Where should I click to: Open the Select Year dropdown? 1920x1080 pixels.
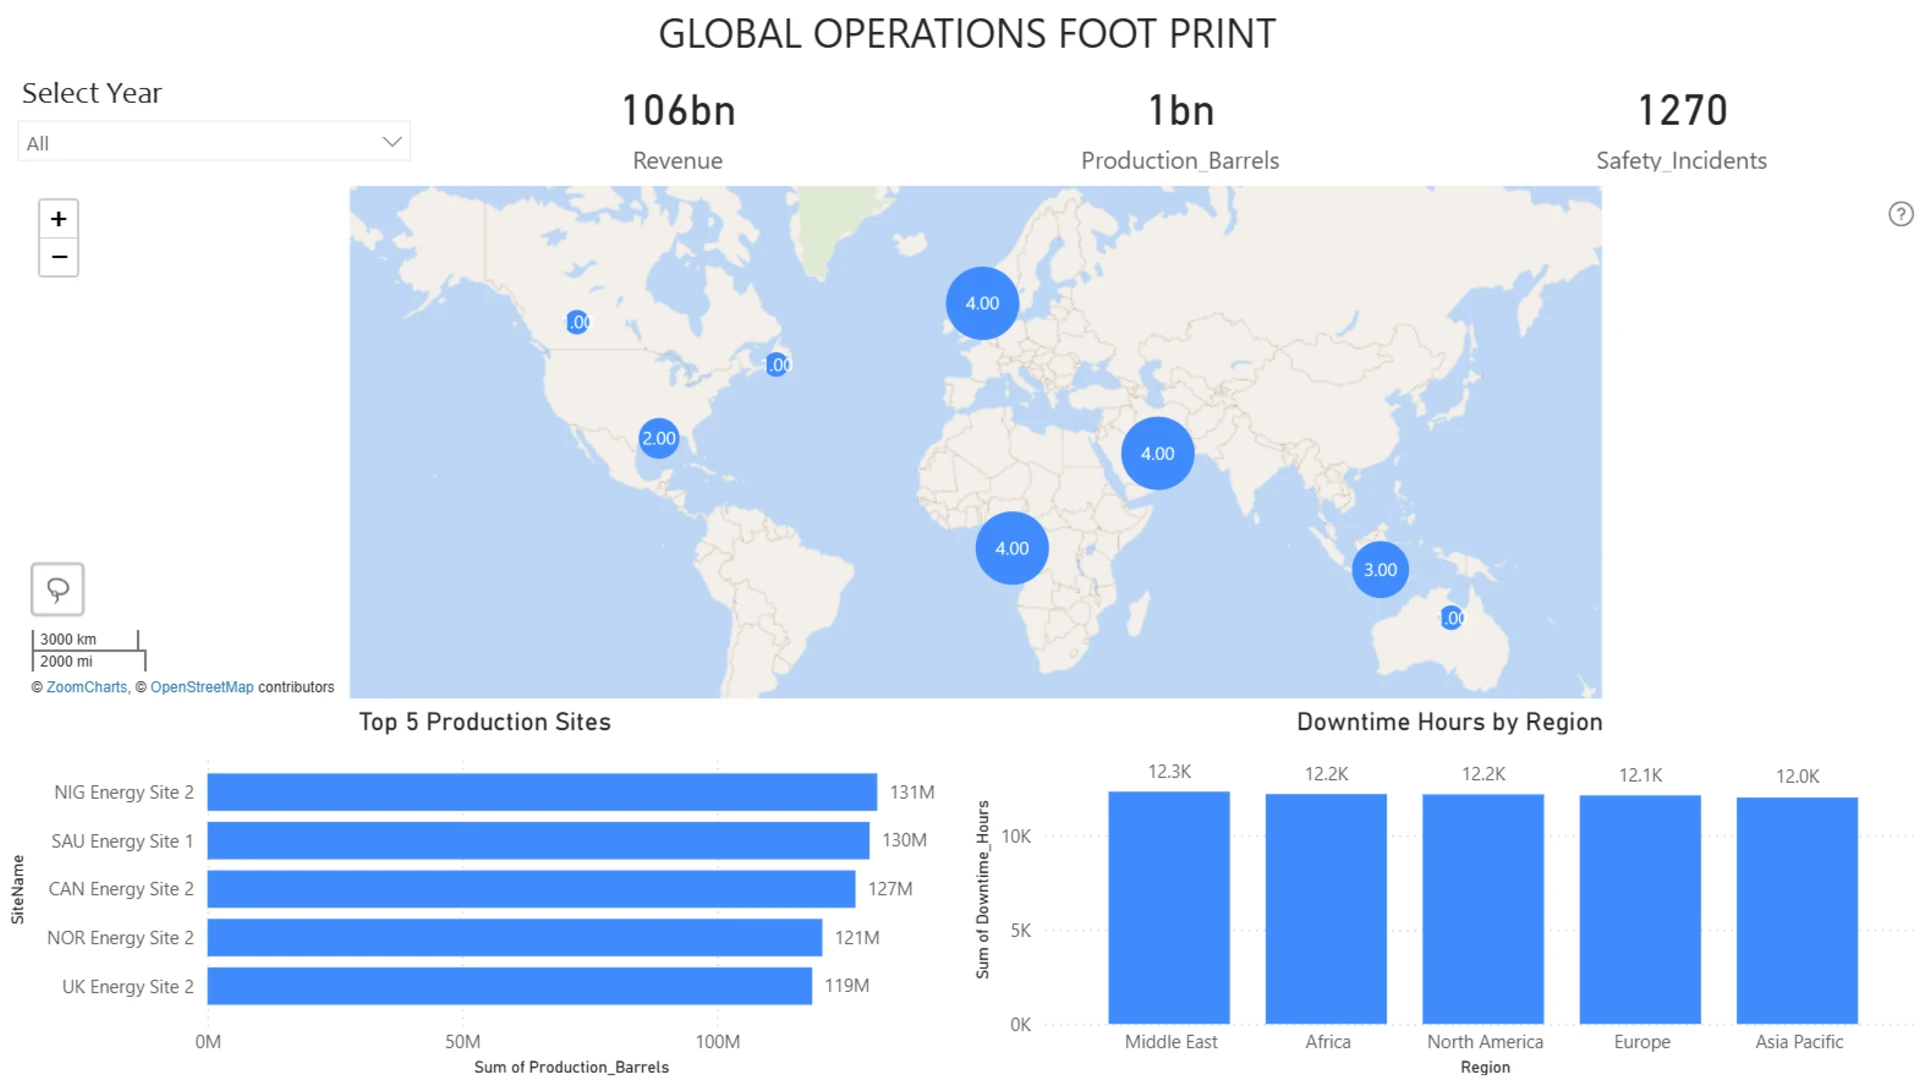(x=214, y=142)
